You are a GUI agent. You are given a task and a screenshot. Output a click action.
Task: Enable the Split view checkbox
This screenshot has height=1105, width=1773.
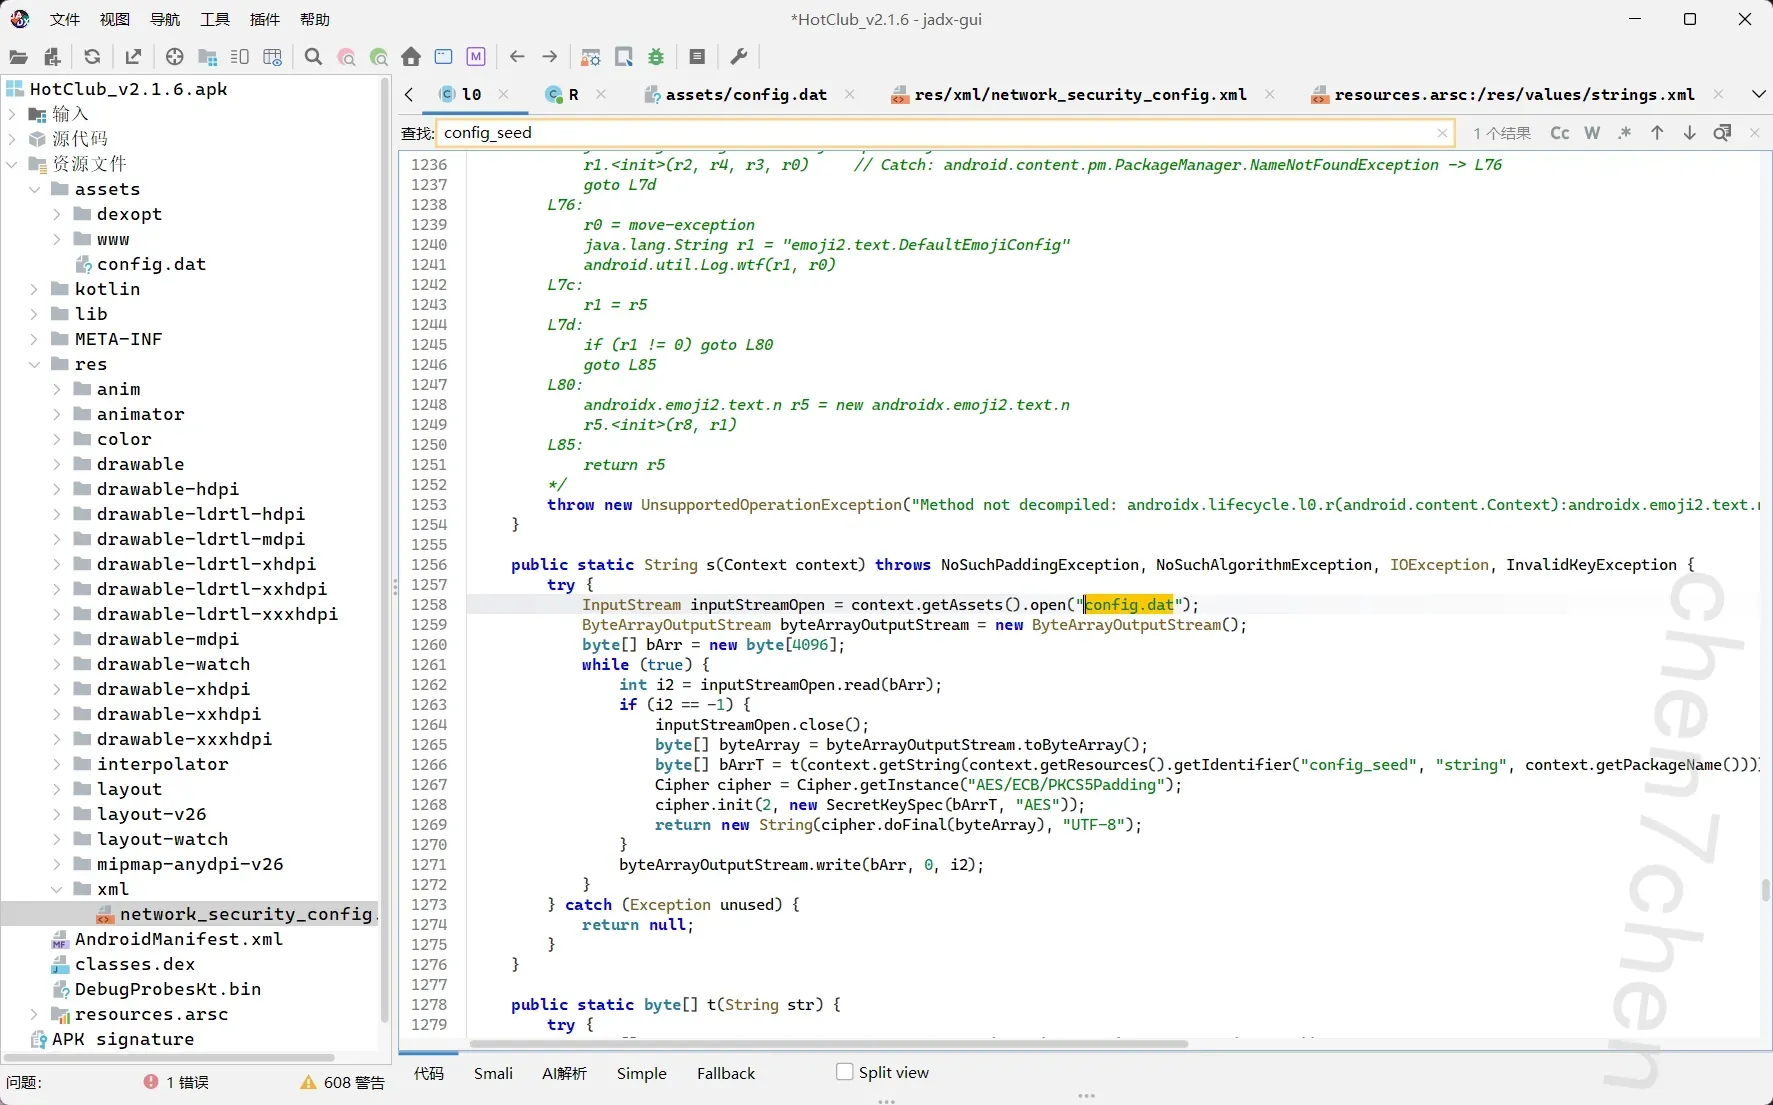[x=845, y=1072]
